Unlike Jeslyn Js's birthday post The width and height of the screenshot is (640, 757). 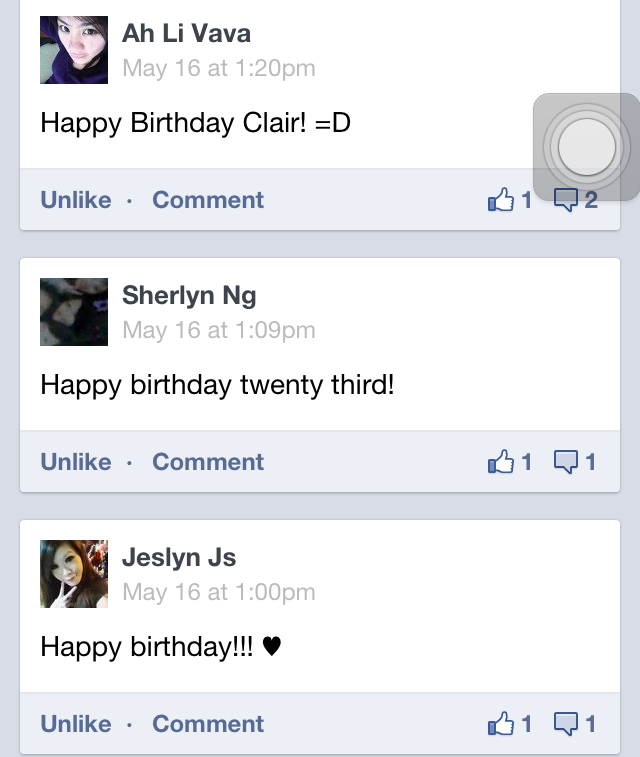click(x=76, y=724)
